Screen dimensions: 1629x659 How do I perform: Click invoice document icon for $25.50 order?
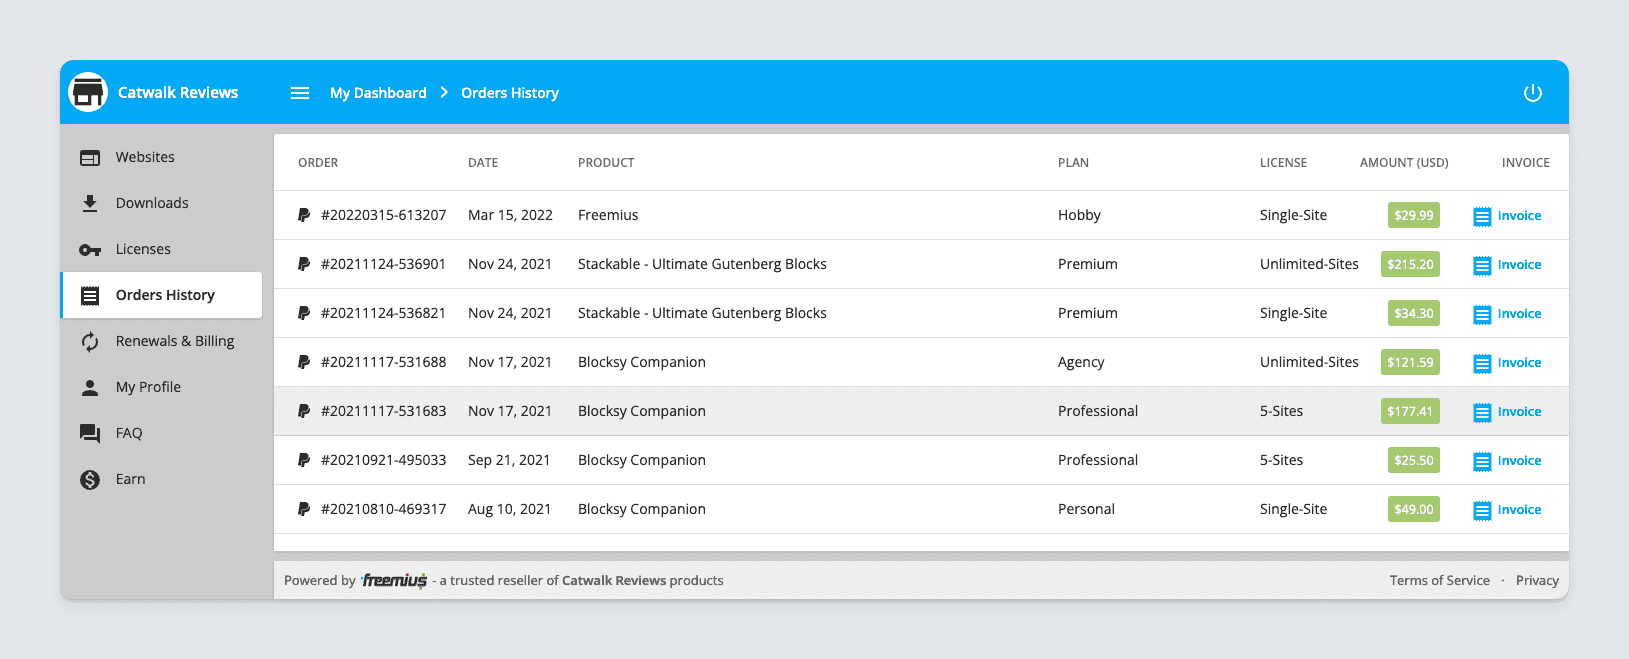(1482, 462)
